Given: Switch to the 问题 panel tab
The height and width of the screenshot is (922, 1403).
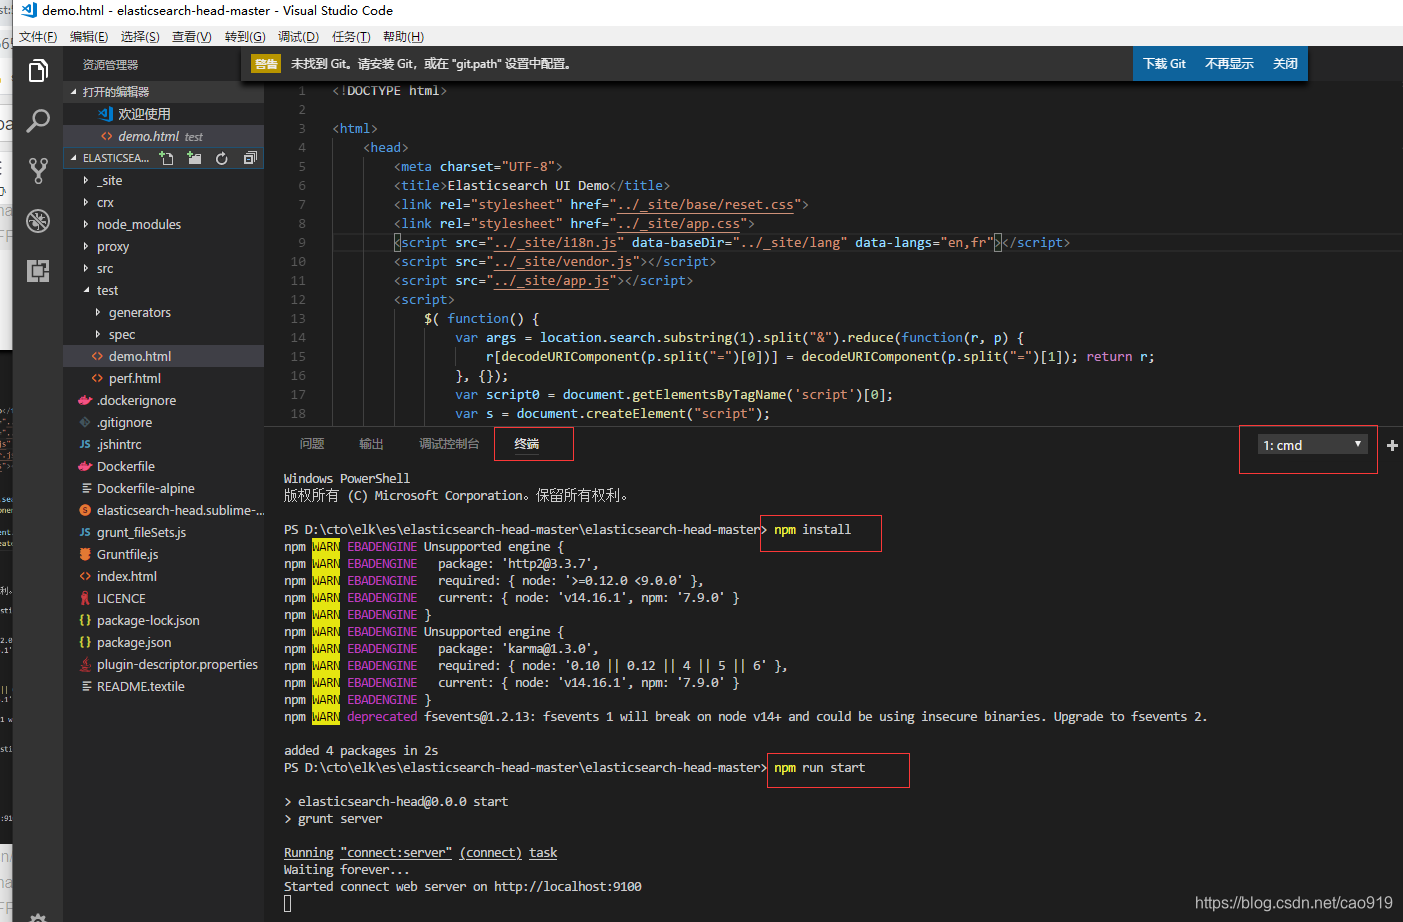Looking at the screenshot, I should pos(312,444).
